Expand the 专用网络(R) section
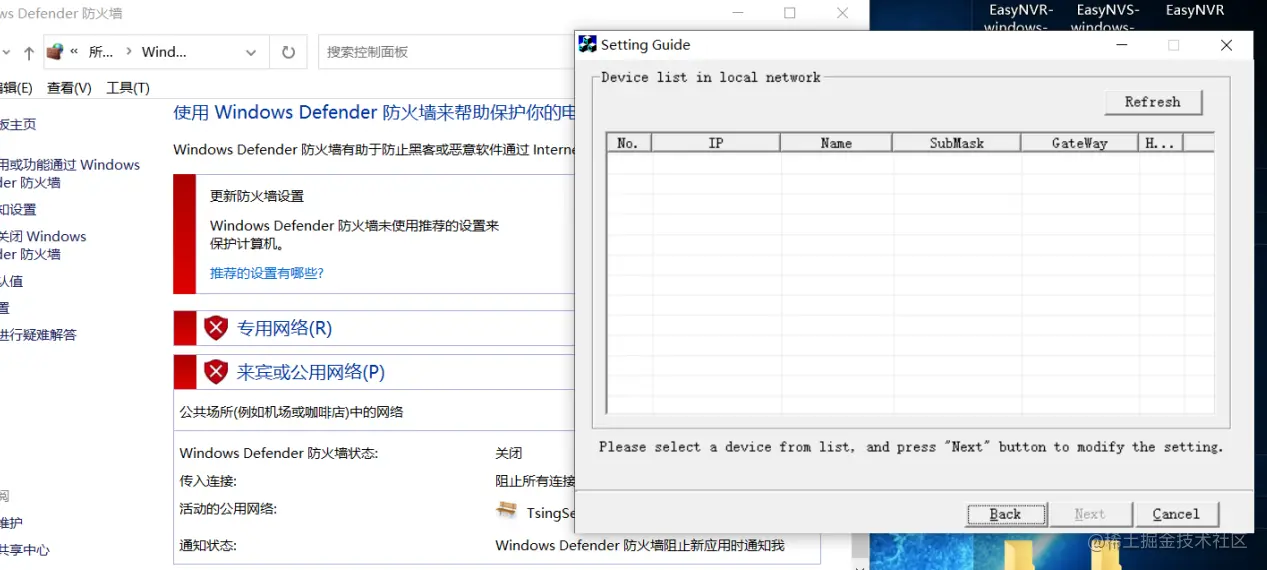Image resolution: width=1267 pixels, height=570 pixels. 284,328
